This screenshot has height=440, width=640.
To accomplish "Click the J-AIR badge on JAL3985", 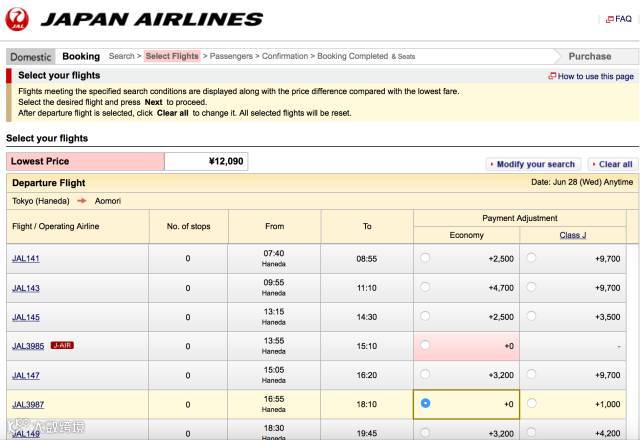I will (x=62, y=345).
